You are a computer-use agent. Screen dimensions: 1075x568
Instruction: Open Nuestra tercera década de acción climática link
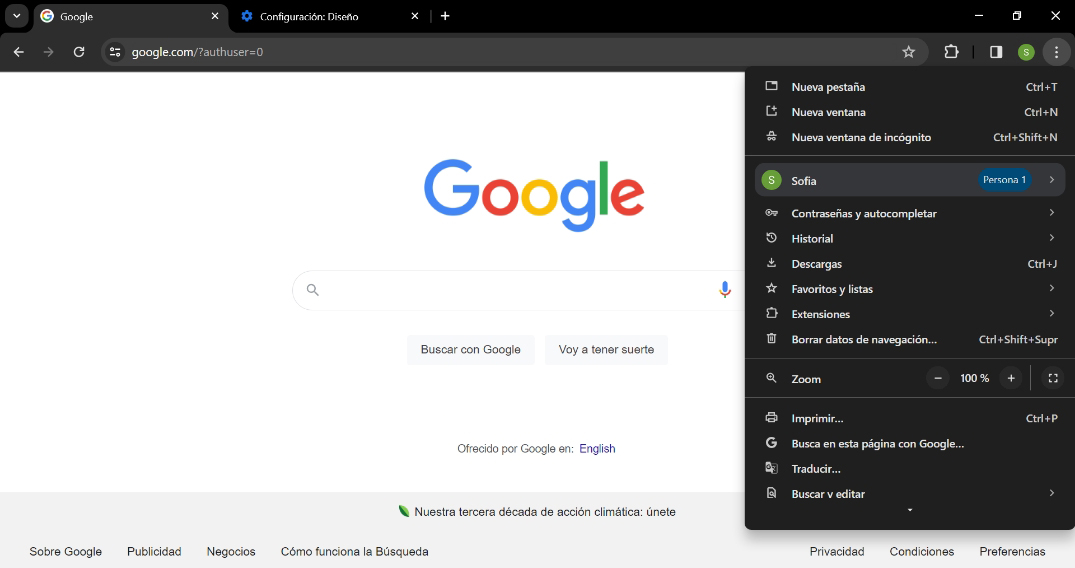point(544,512)
